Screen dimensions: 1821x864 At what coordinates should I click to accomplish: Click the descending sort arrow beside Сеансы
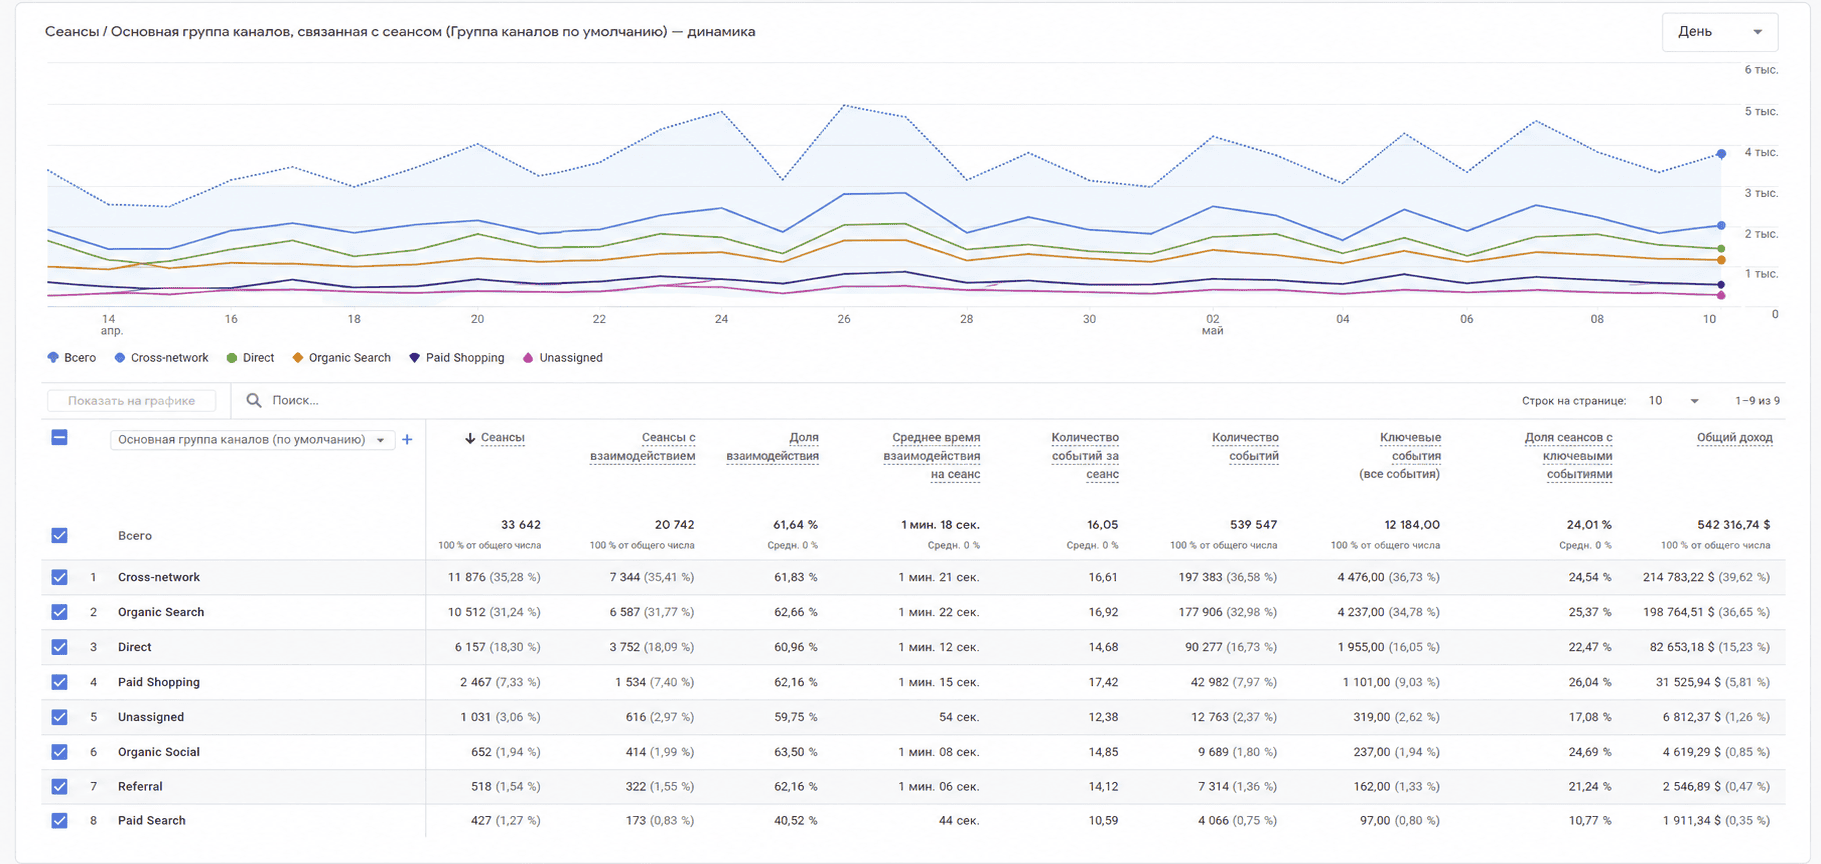(x=470, y=439)
